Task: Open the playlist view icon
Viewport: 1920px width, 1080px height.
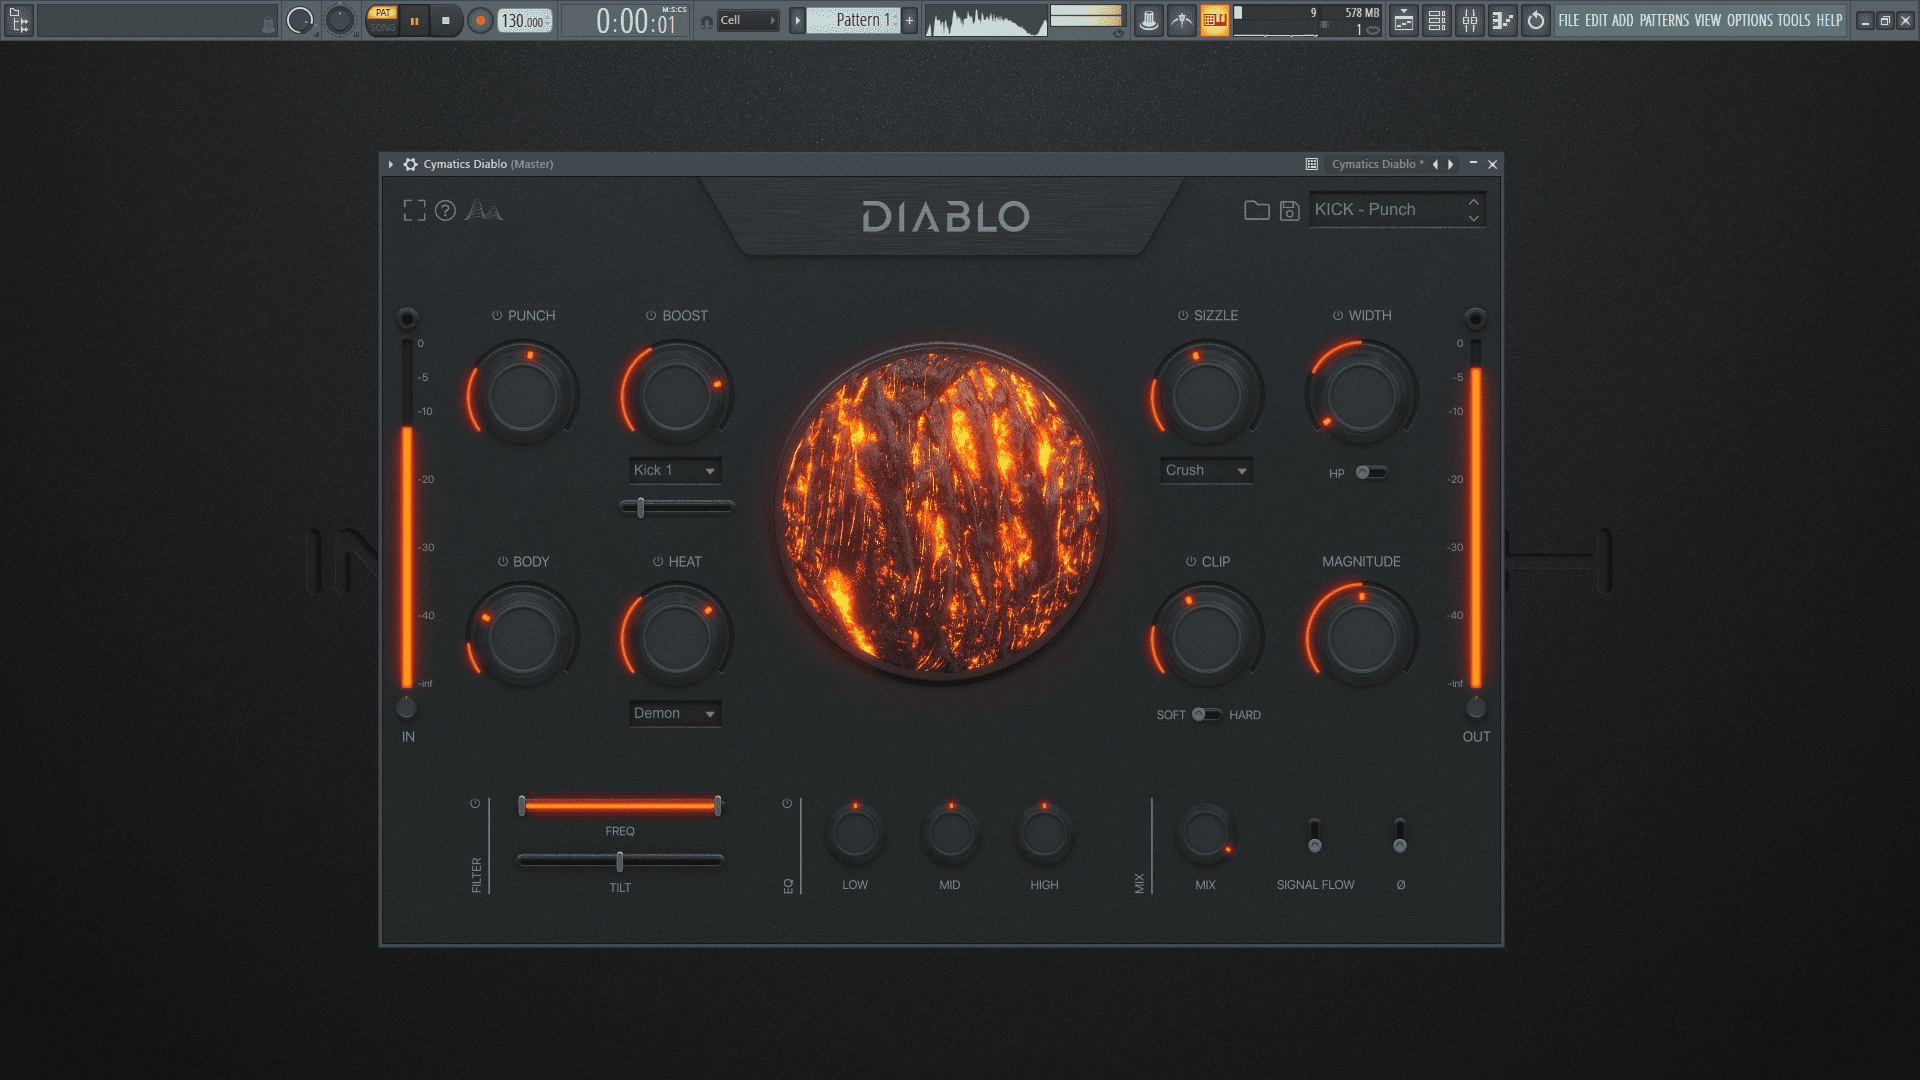Action: 1404,20
